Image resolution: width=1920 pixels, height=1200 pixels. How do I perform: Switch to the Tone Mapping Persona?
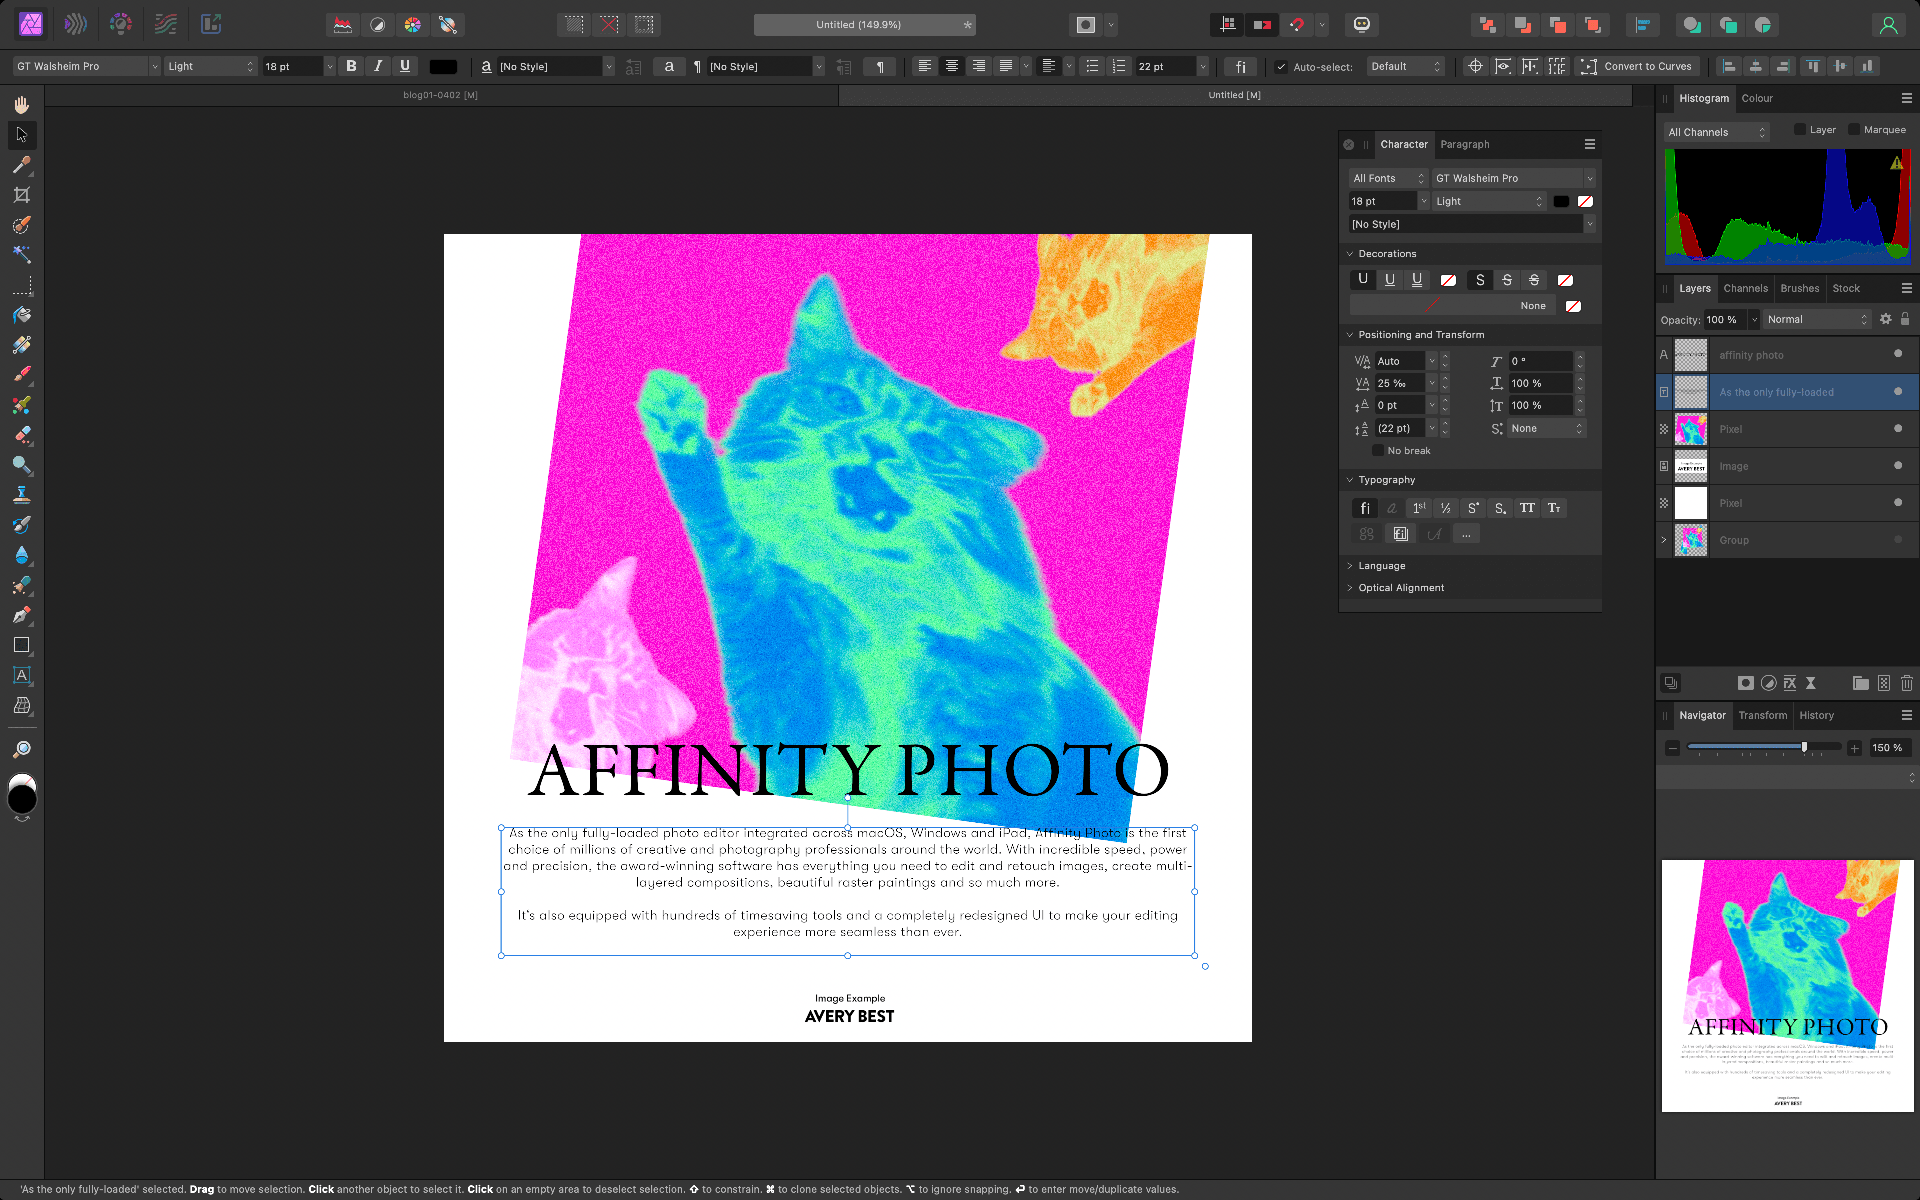tap(166, 24)
